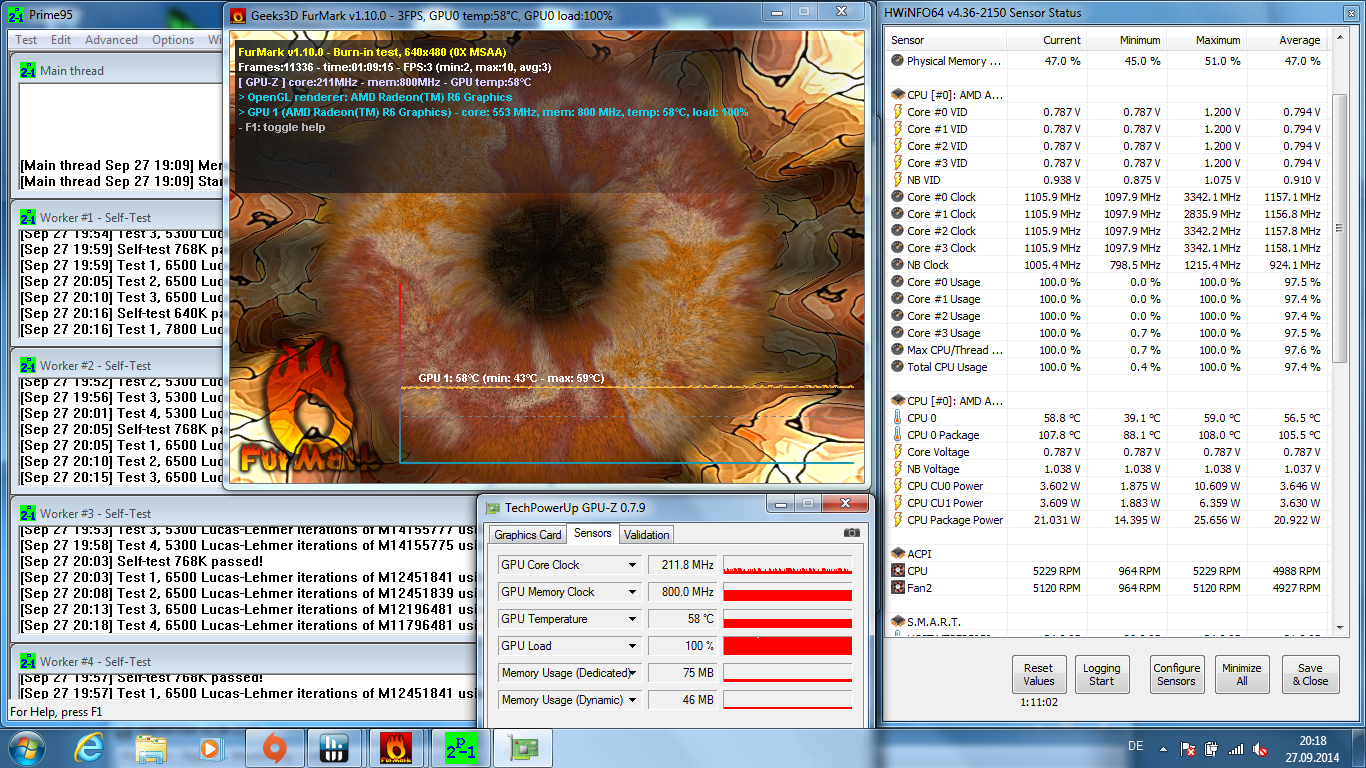Select the Sensors tab in GPU-Z
The image size is (1366, 768).
tap(592, 533)
